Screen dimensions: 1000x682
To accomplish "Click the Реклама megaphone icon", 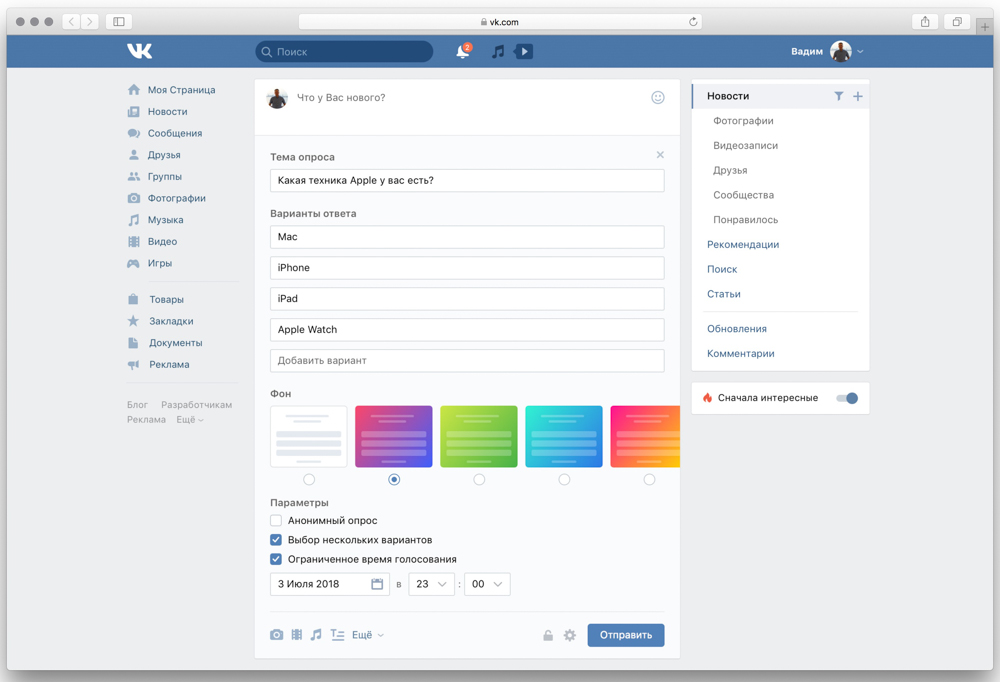I will pos(133,364).
